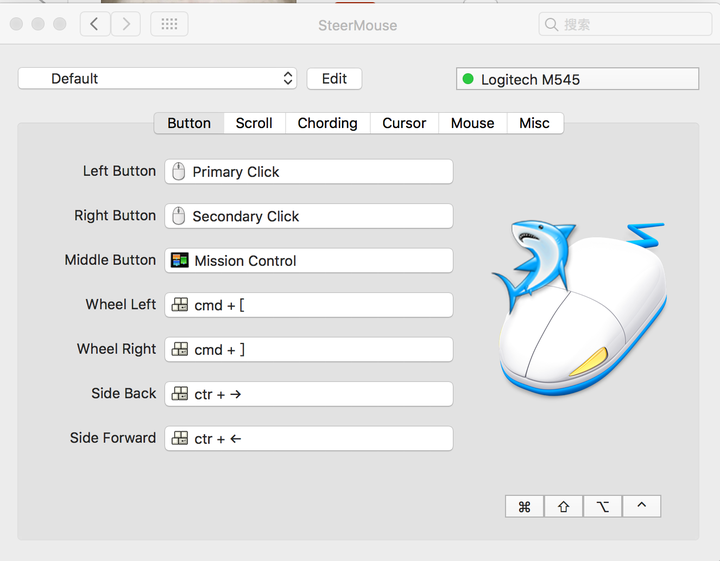720x561 pixels.
Task: Click the forward navigation arrow
Action: [126, 24]
